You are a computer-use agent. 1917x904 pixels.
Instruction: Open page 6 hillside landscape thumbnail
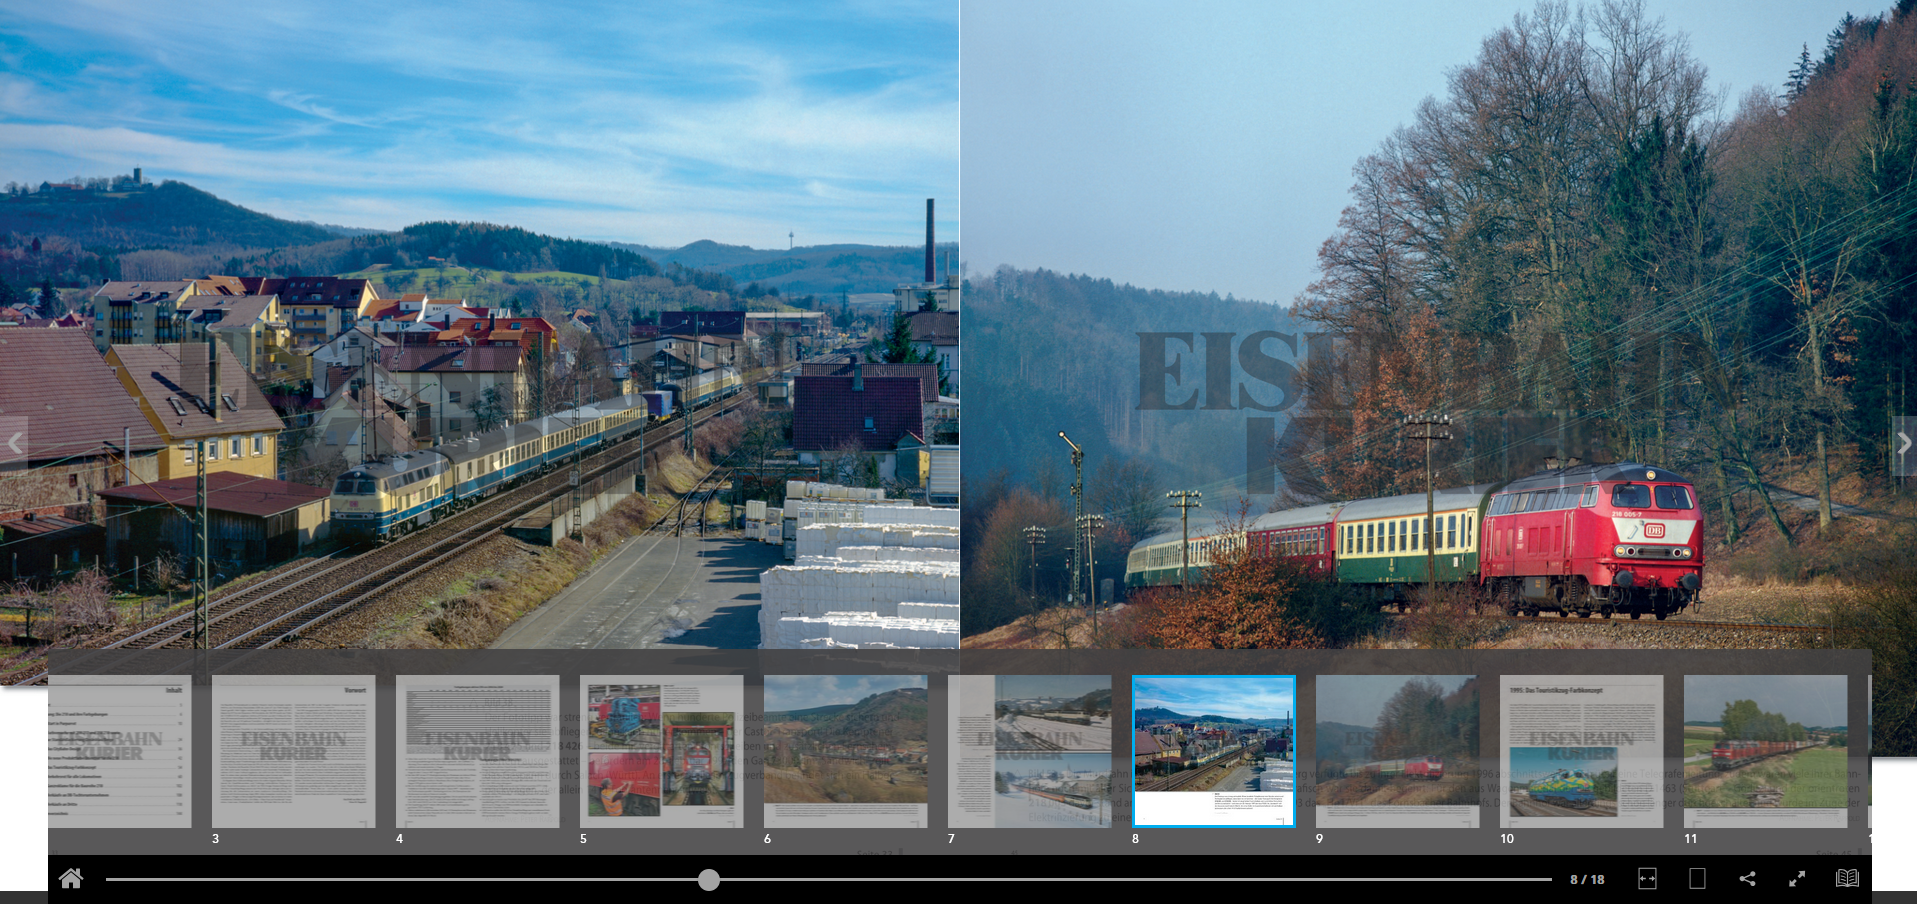[845, 751]
